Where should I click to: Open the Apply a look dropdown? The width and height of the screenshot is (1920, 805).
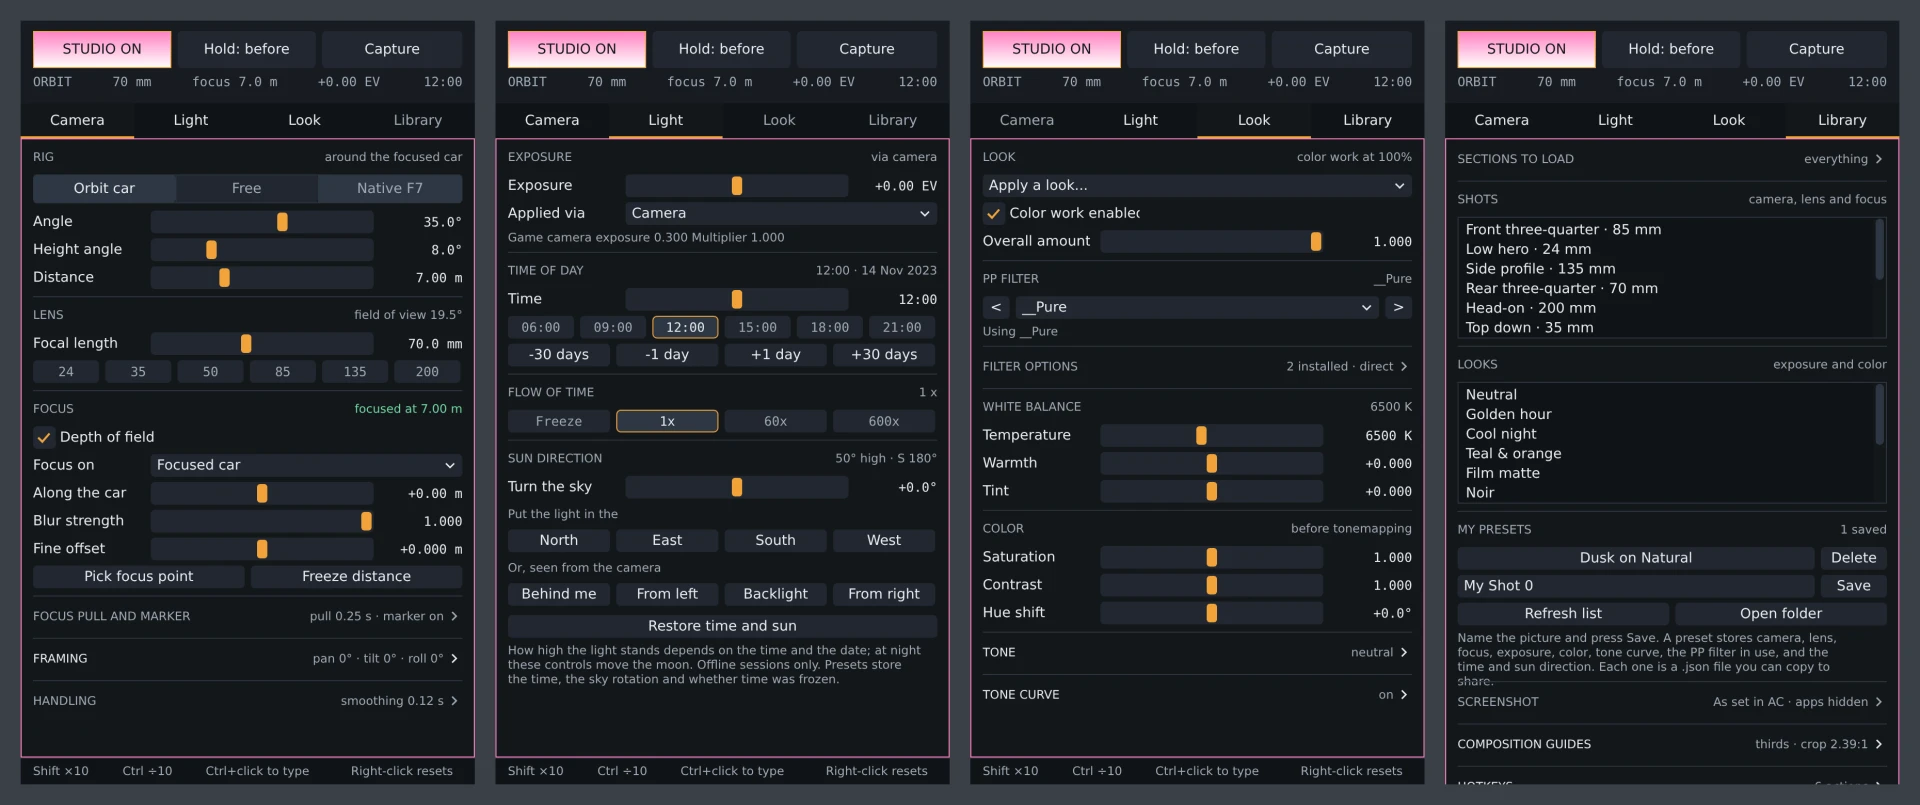1197,185
